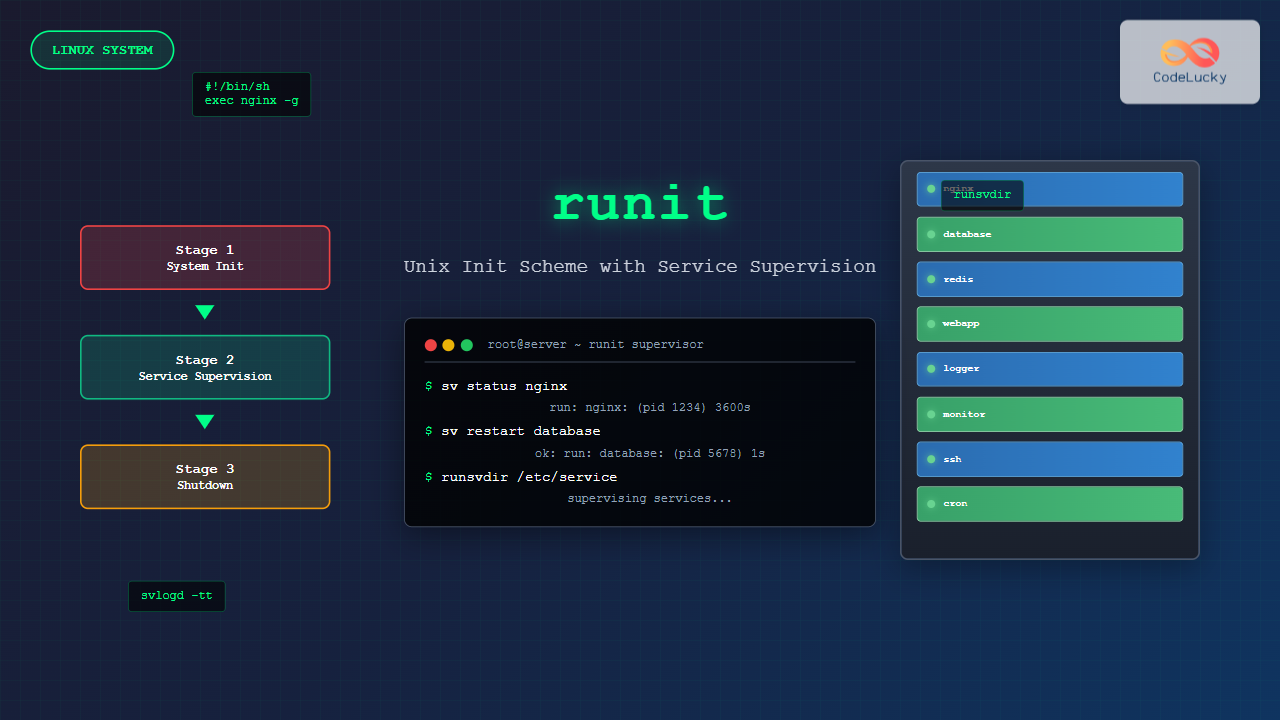Click the LINUX SYSTEM badge
Screen dimensions: 1280x720
click(102, 49)
